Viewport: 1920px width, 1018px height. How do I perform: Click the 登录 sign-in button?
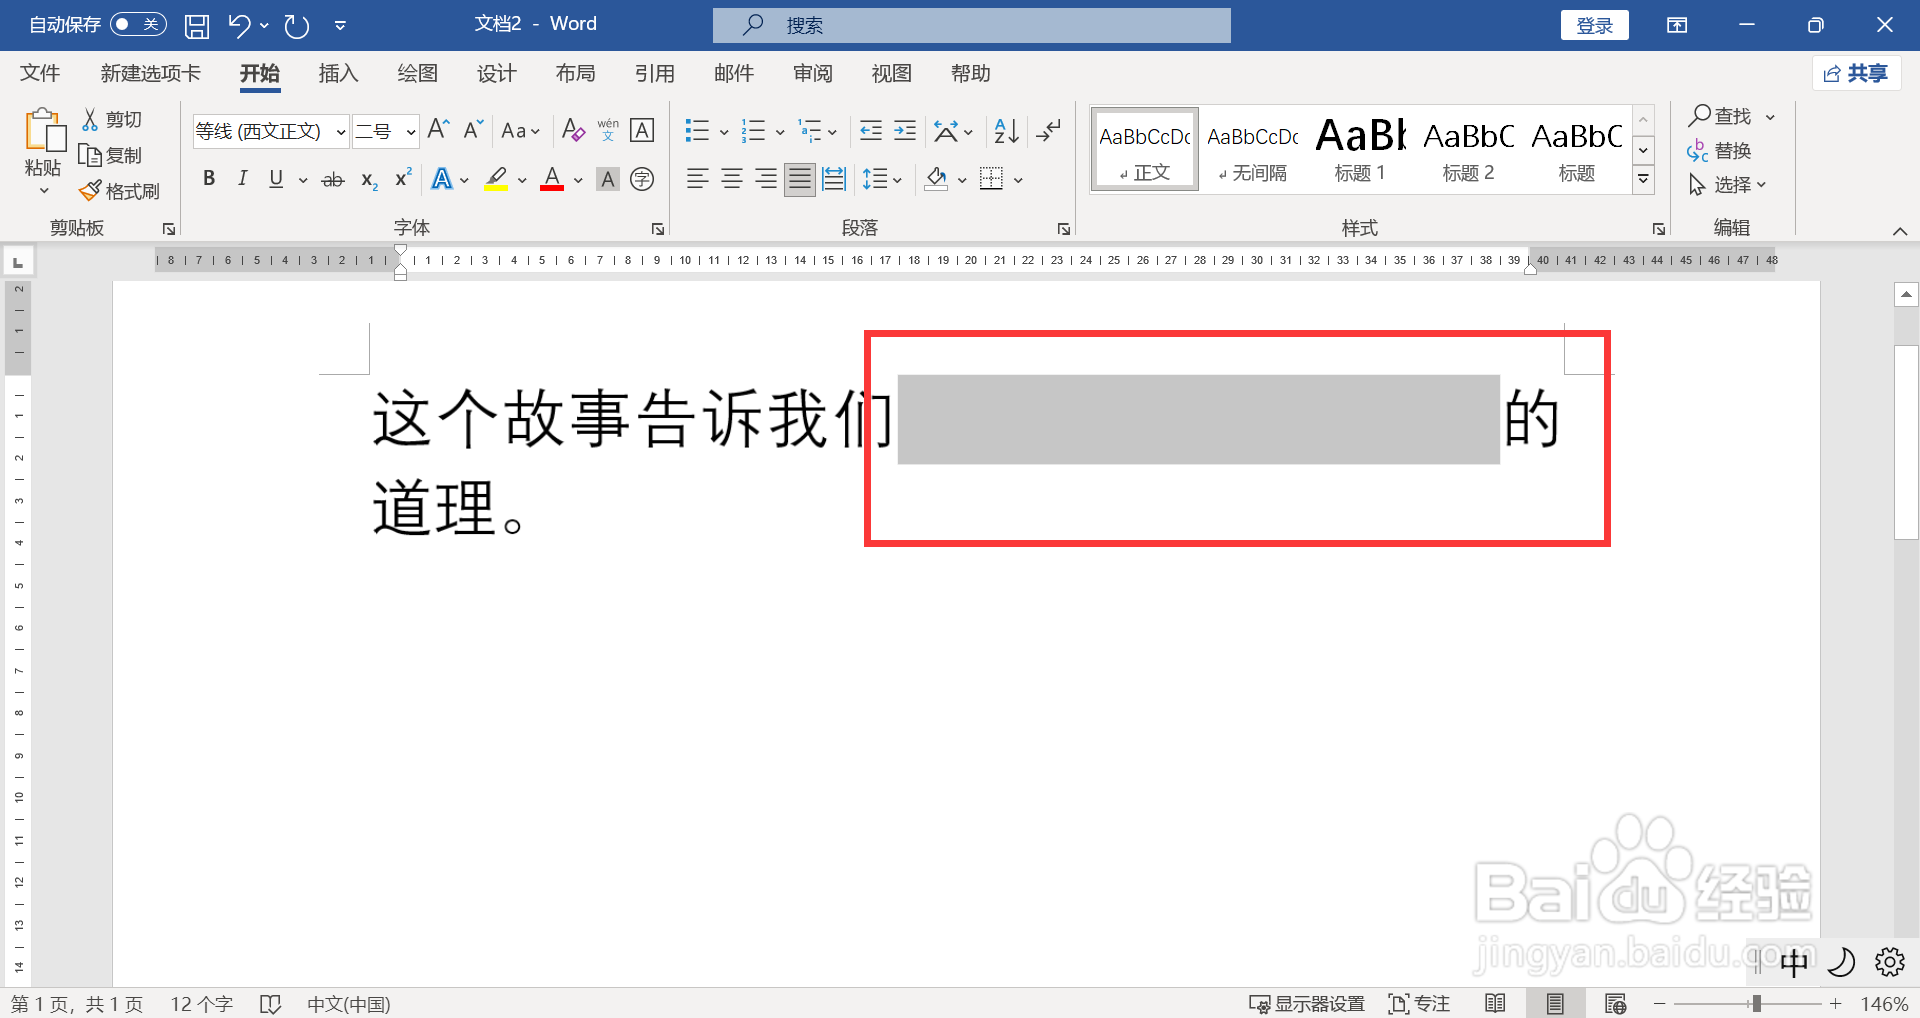coord(1594,24)
